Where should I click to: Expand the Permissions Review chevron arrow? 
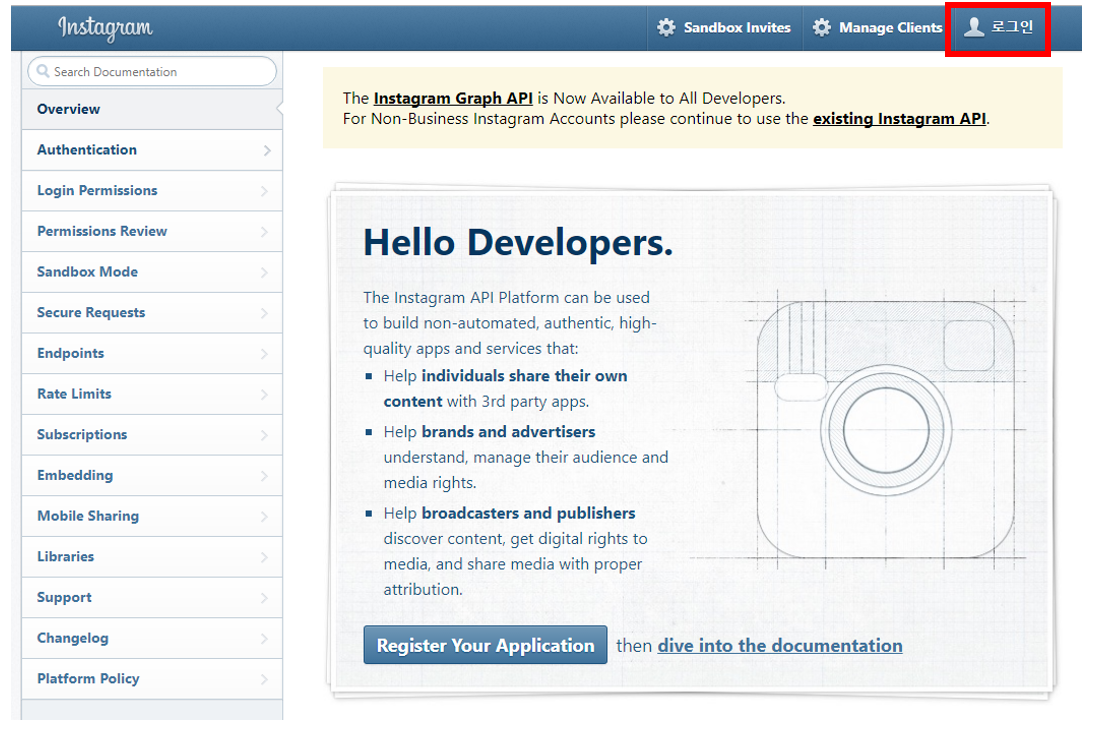264,232
